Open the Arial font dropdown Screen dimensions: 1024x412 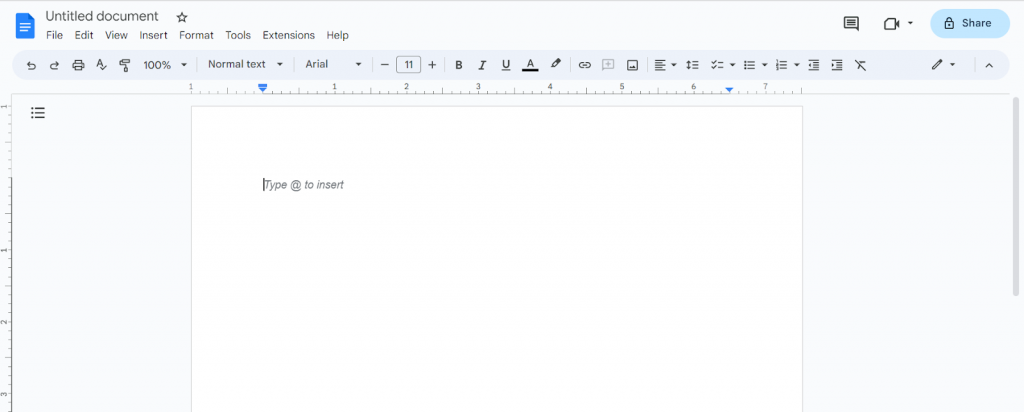tap(333, 64)
